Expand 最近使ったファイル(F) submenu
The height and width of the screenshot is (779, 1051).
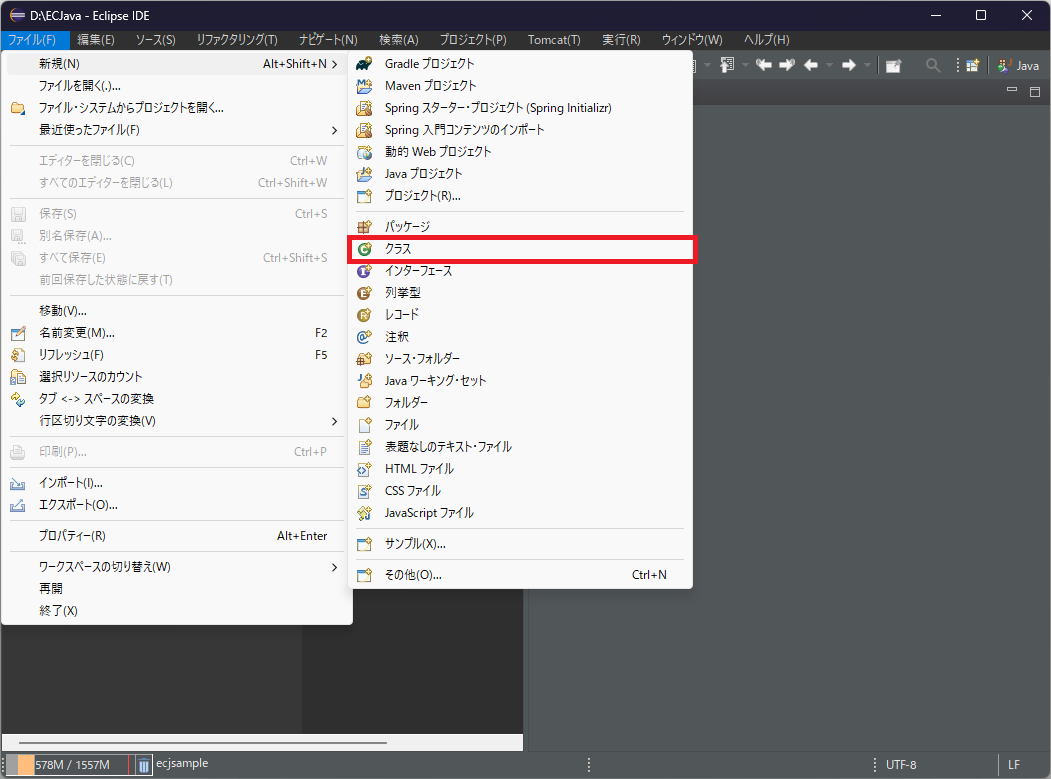click(177, 130)
